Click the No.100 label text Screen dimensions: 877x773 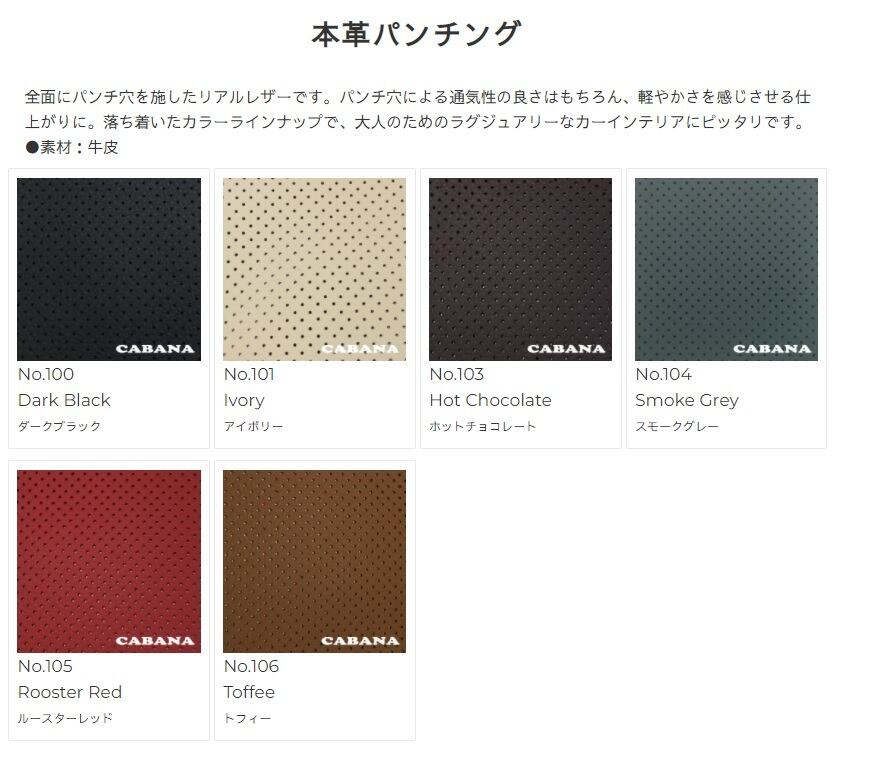click(46, 374)
